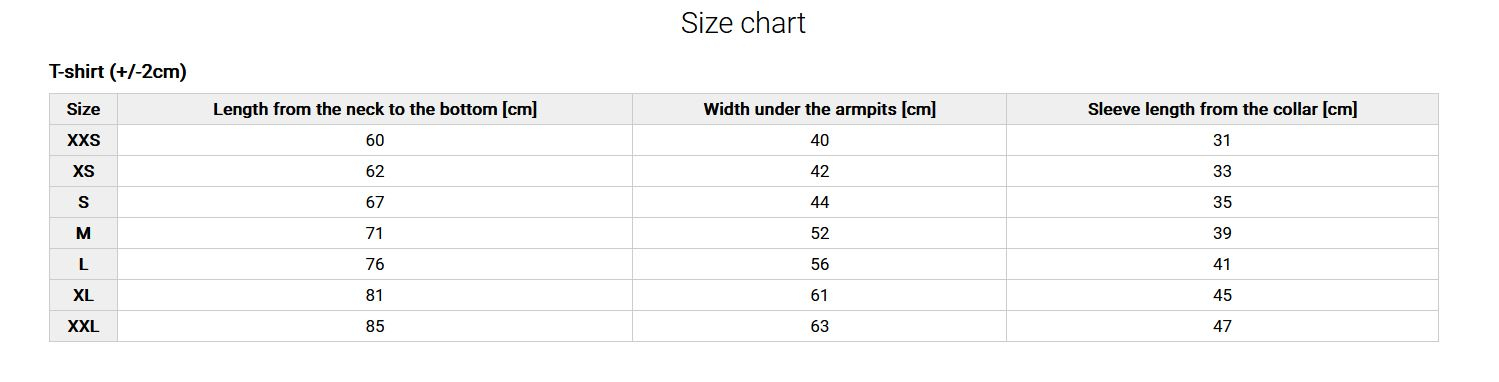Select the XXS size row label
The width and height of the screenshot is (1499, 382).
[83, 140]
